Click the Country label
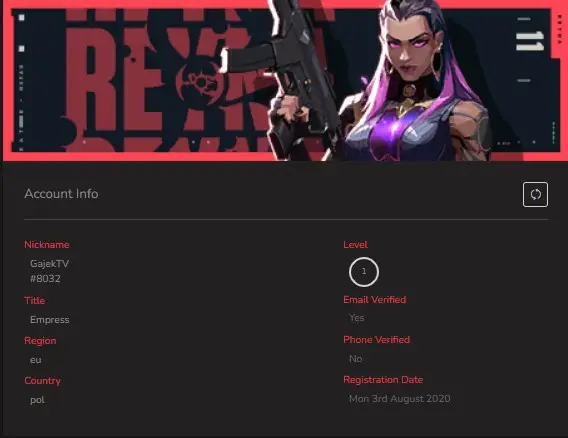This screenshot has width=568, height=438. click(x=42, y=381)
